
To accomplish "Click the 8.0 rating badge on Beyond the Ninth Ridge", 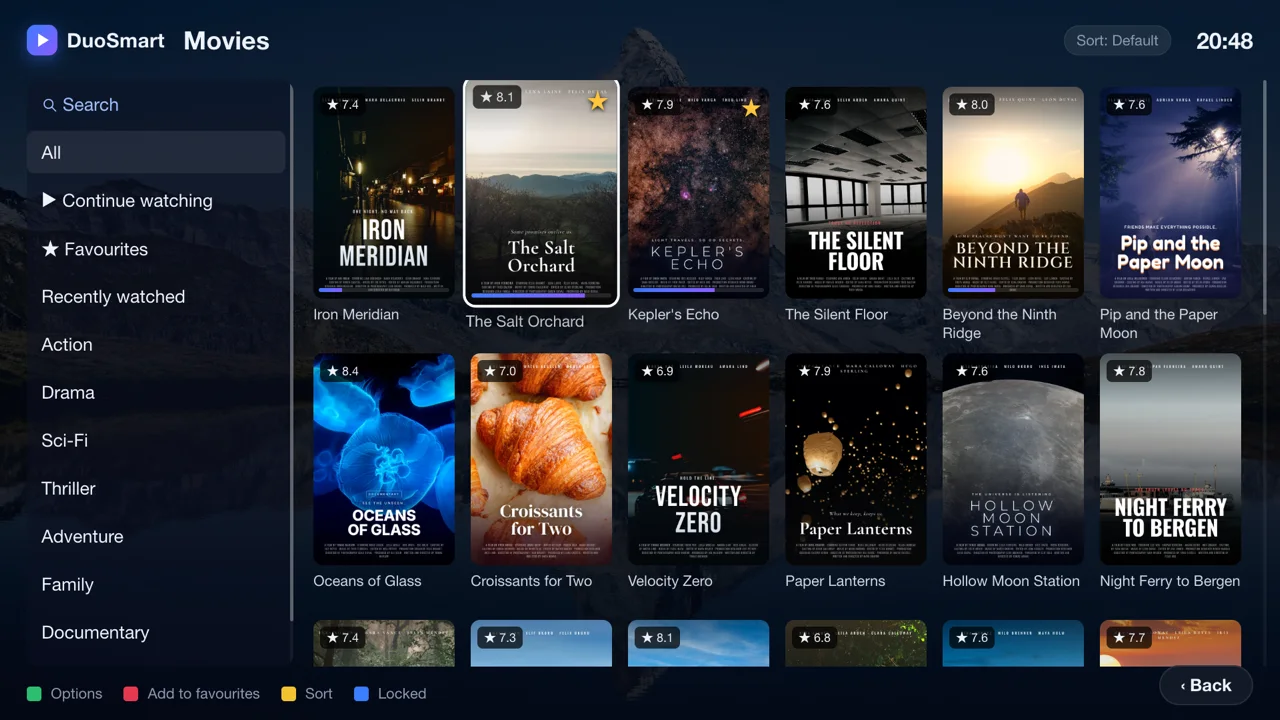I will pyautogui.click(x=971, y=104).
